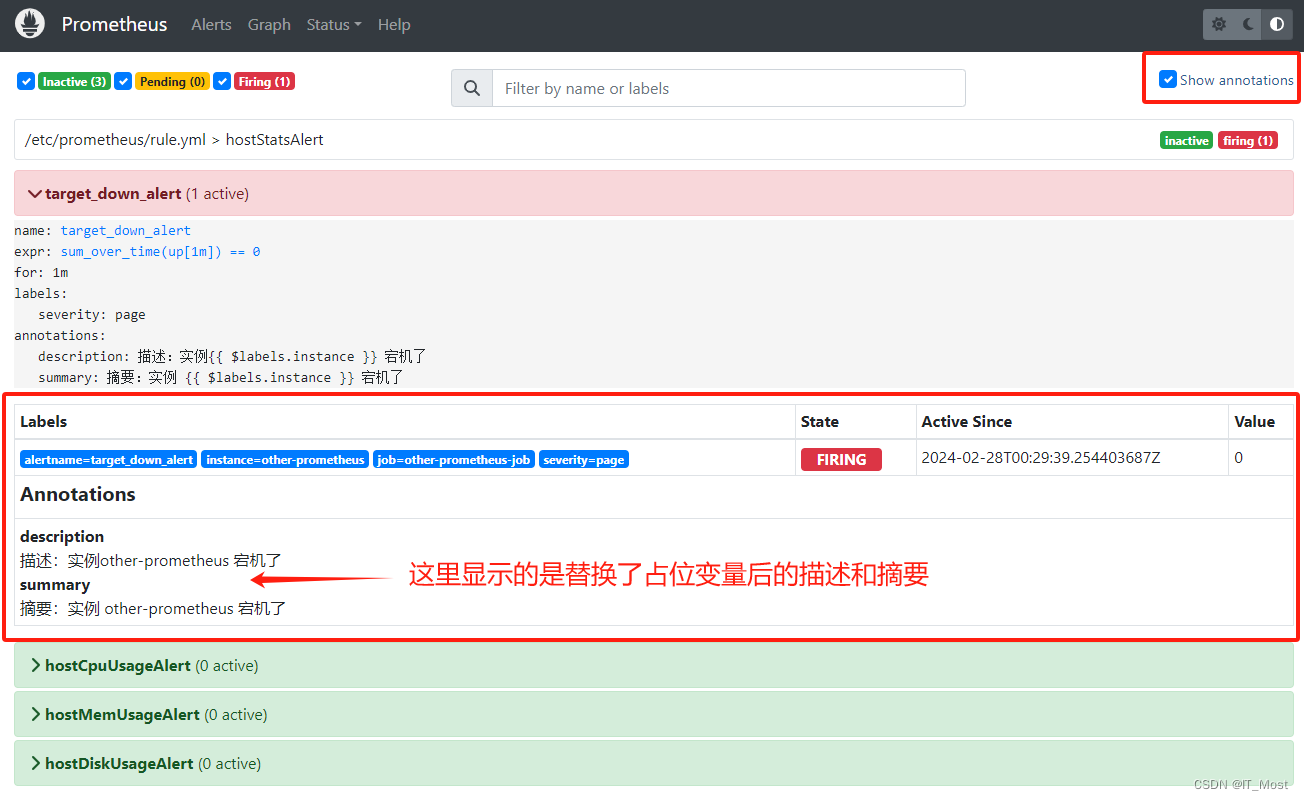This screenshot has width=1304, height=800.
Task: Click the alertname=target_down_alert label badge
Action: coord(109,460)
